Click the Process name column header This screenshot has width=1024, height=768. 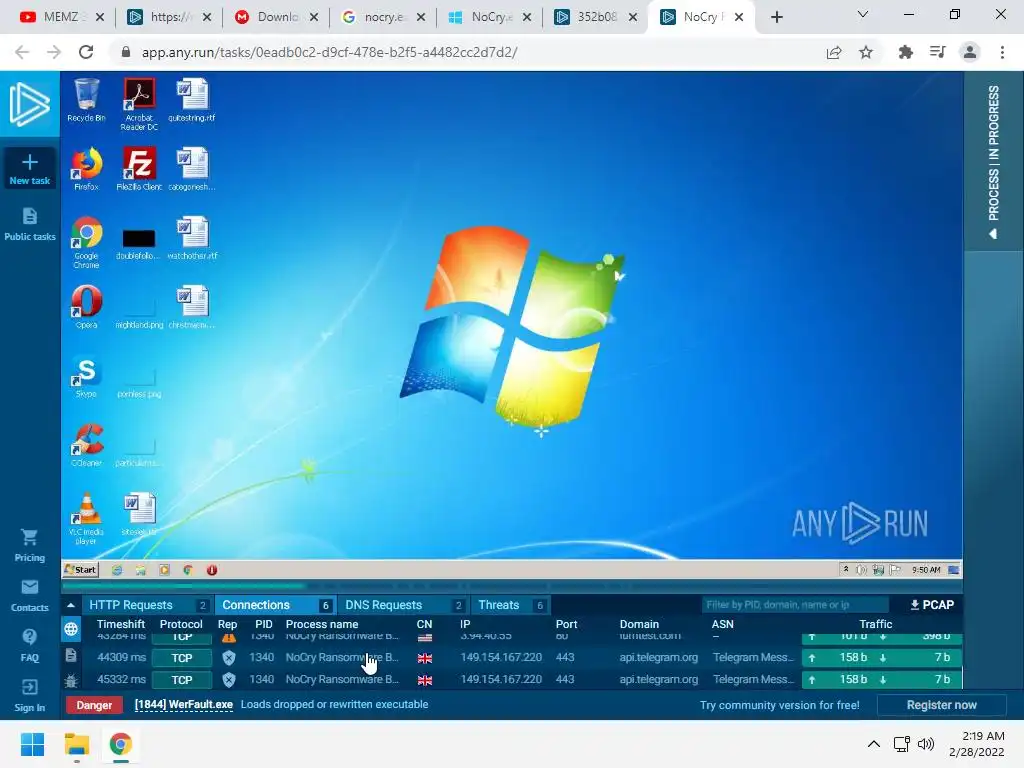pyautogui.click(x=321, y=624)
